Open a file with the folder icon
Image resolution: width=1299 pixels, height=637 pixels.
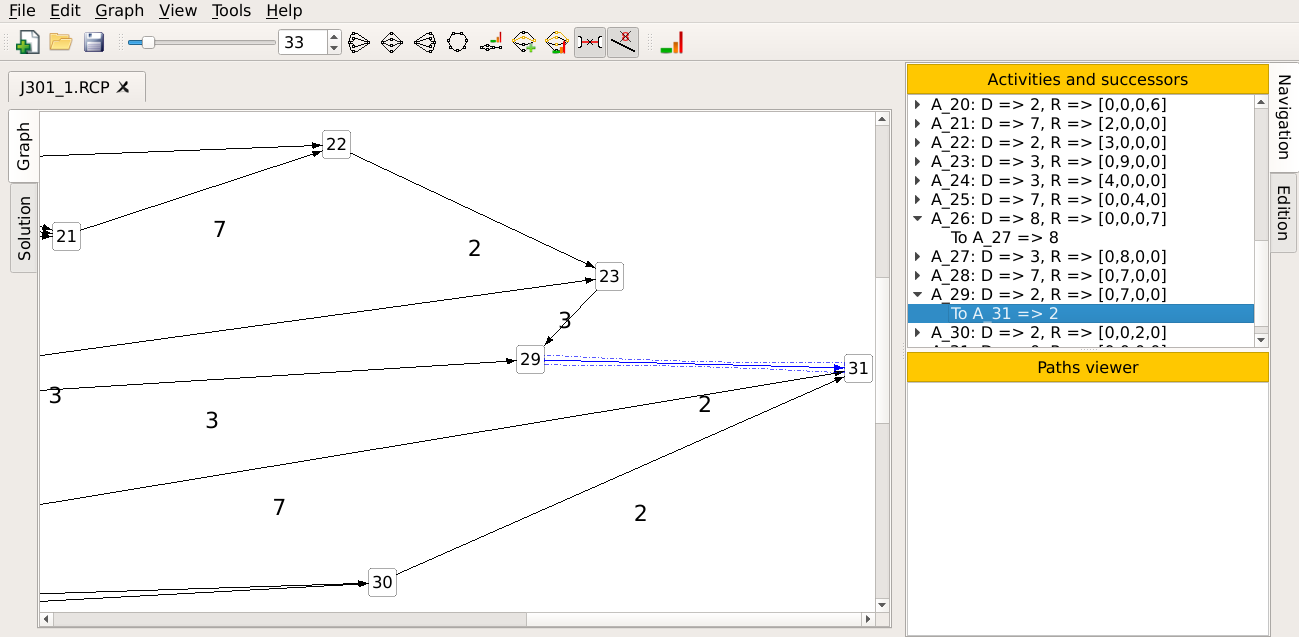click(x=61, y=42)
